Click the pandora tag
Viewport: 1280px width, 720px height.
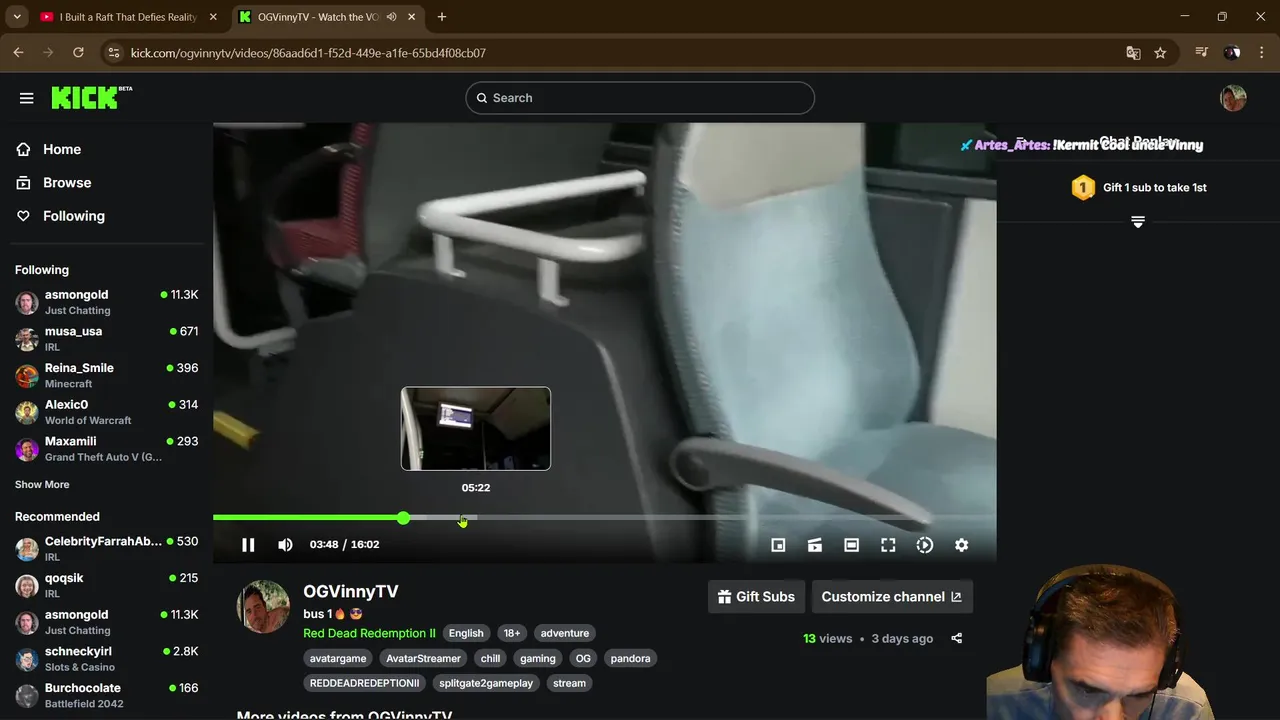630,658
